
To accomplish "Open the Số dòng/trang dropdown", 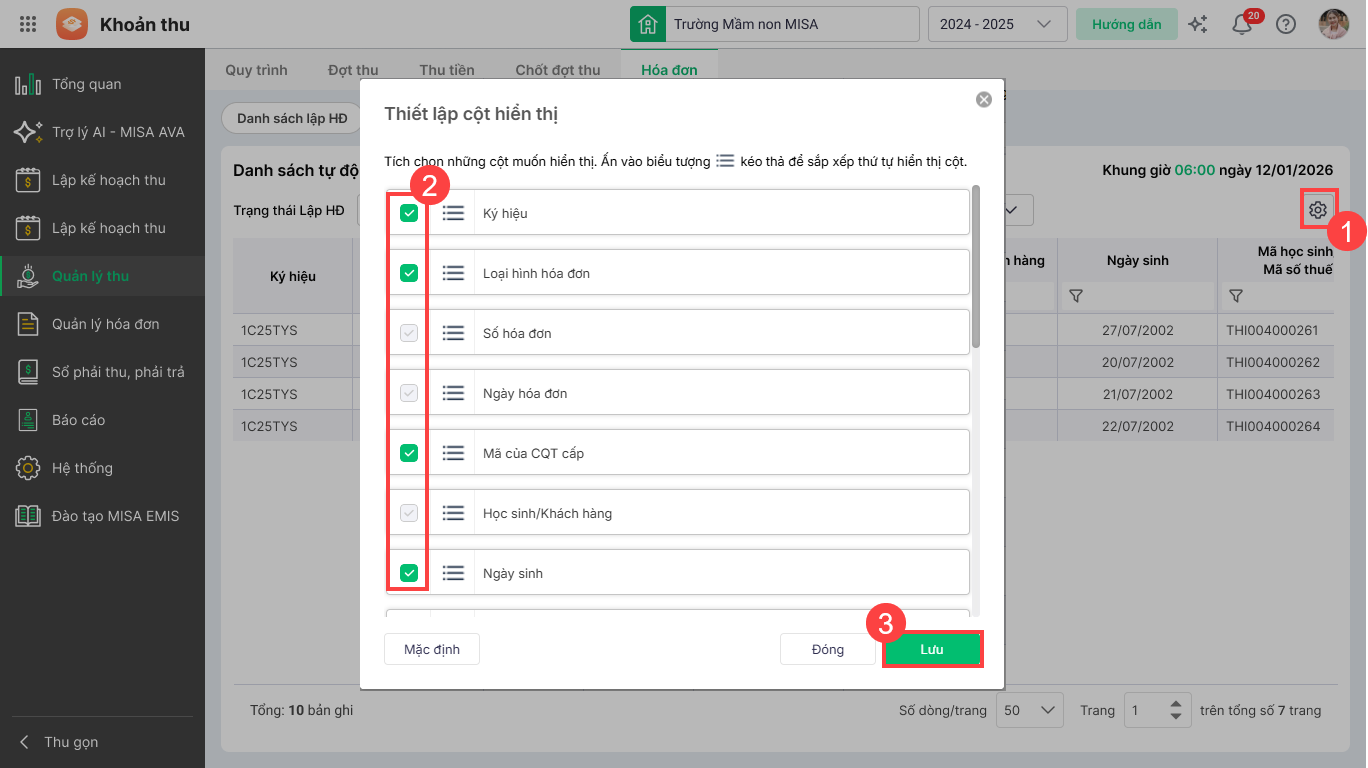I will pos(1029,710).
